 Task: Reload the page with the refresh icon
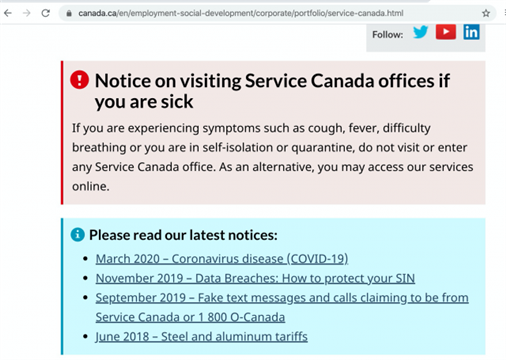[45, 13]
